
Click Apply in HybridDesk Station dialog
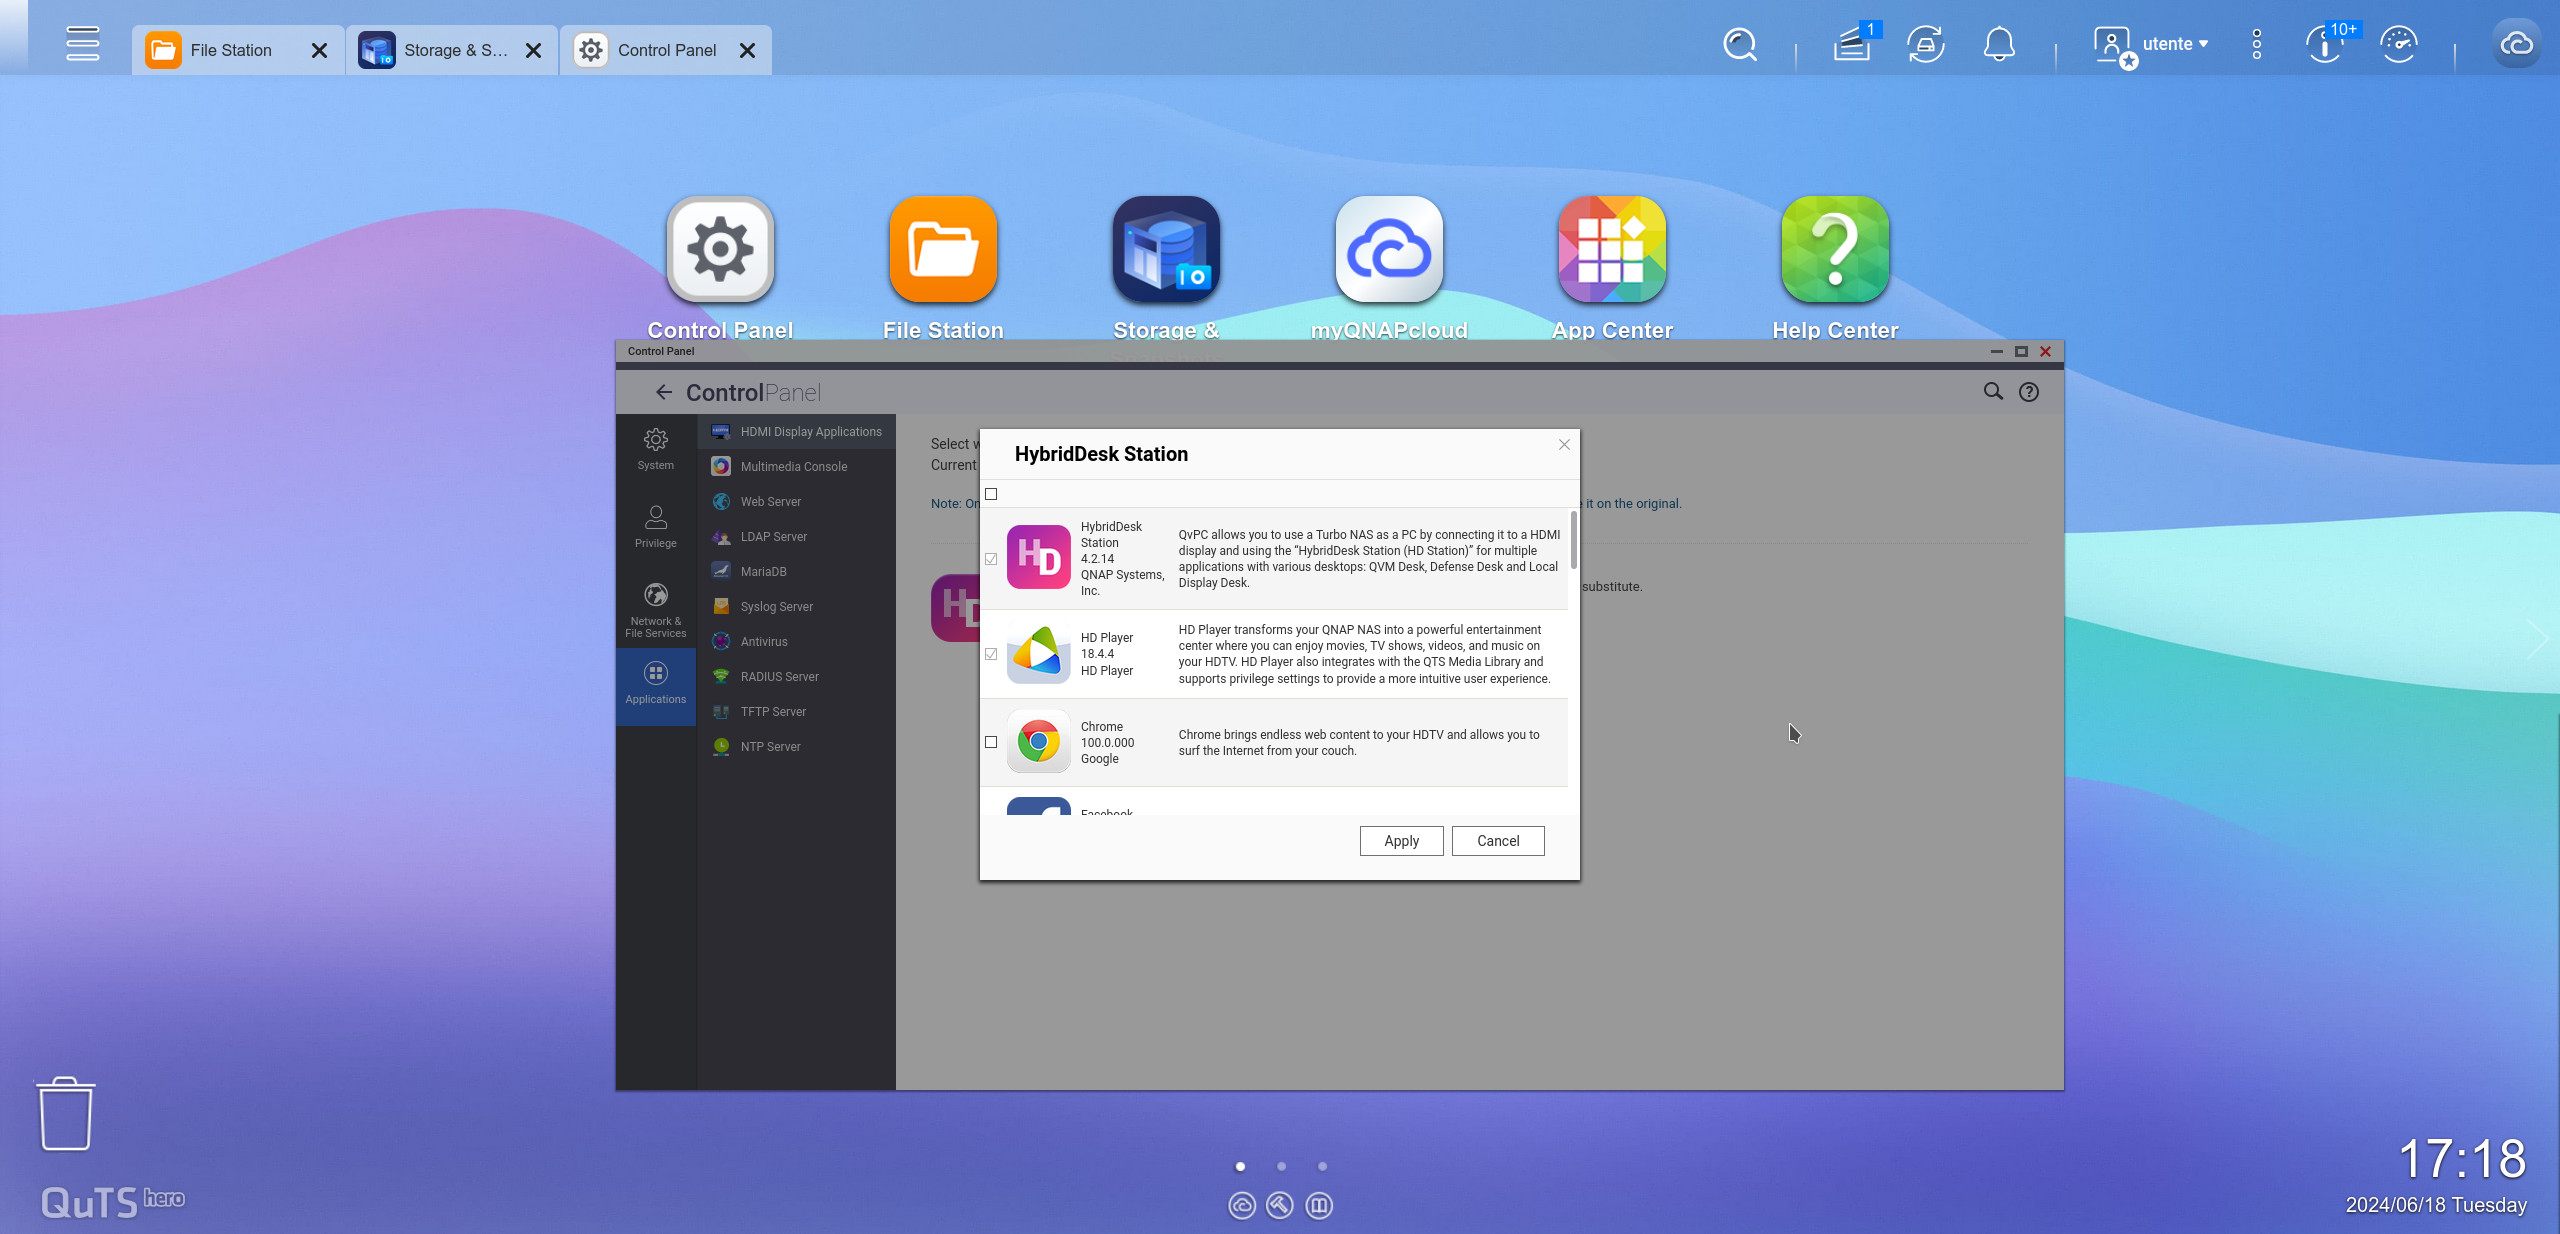[1401, 841]
